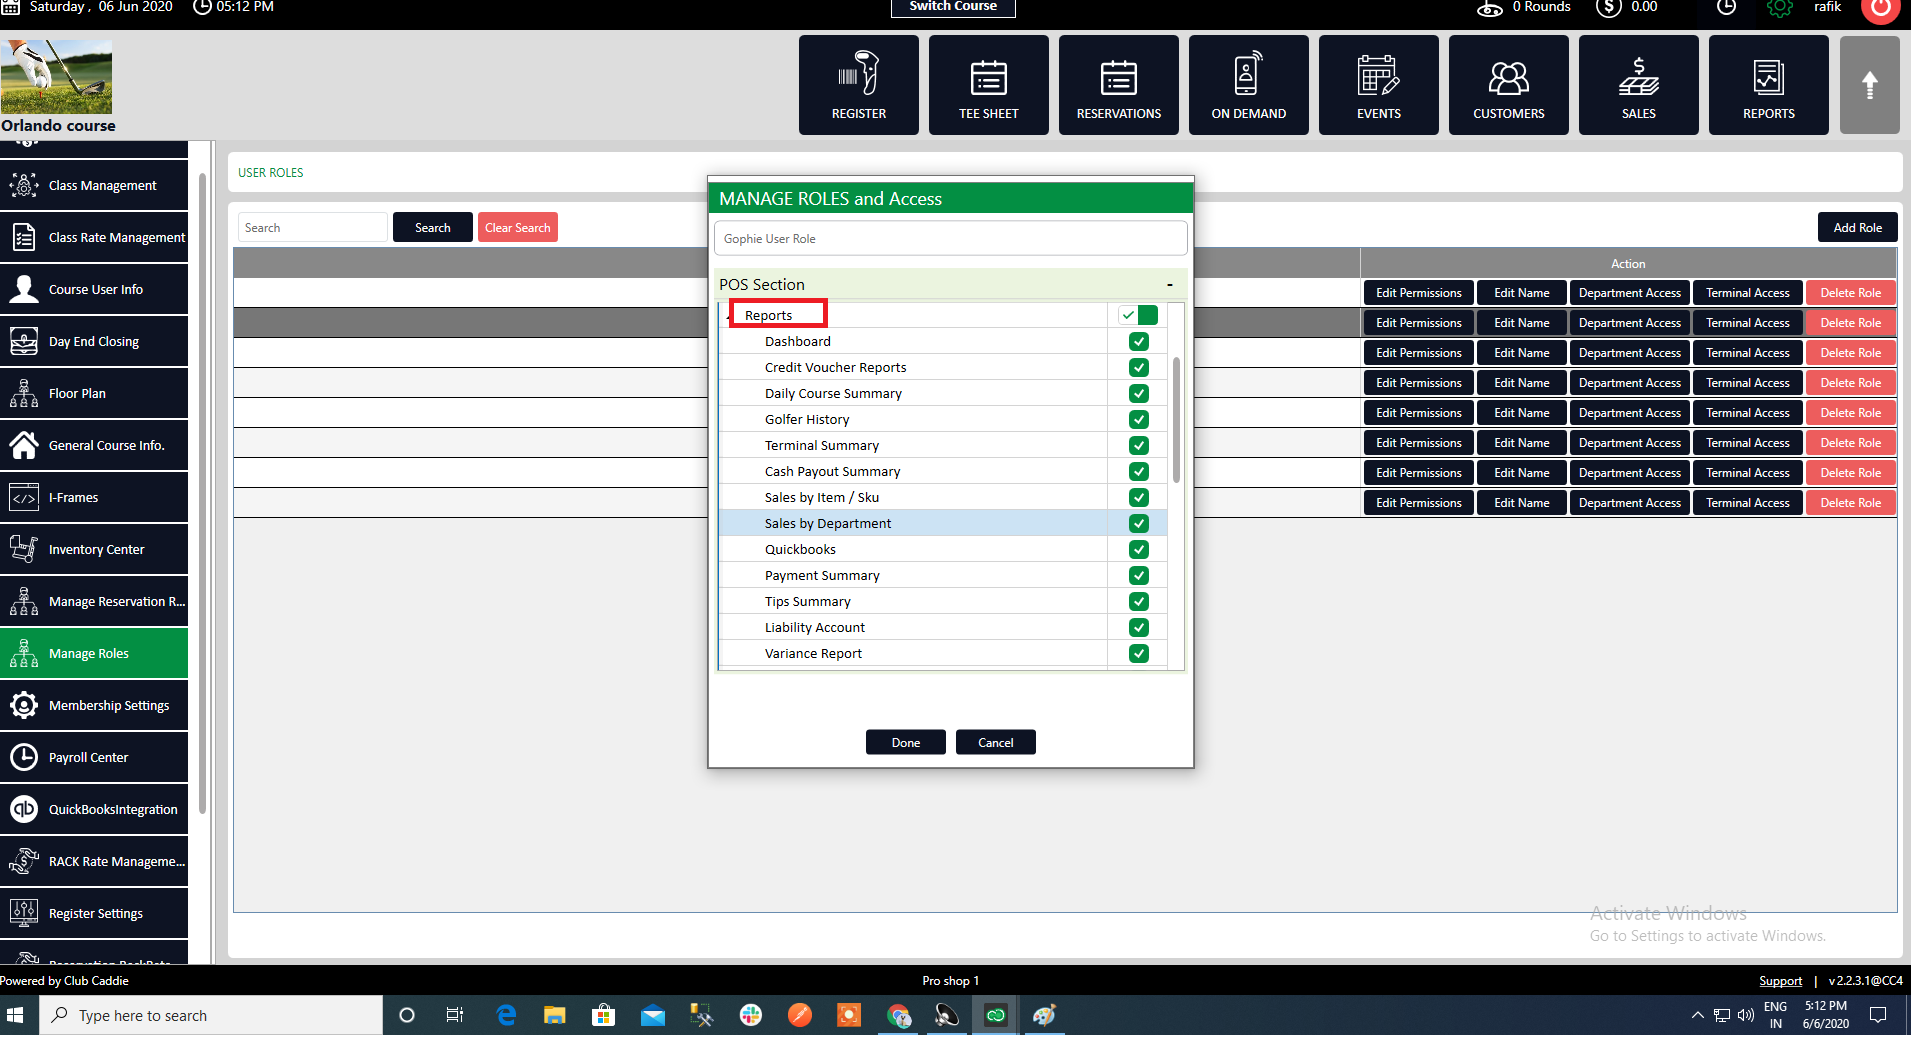The image size is (1911, 1053).
Task: Click Edit Permissions in first row
Action: point(1418,293)
